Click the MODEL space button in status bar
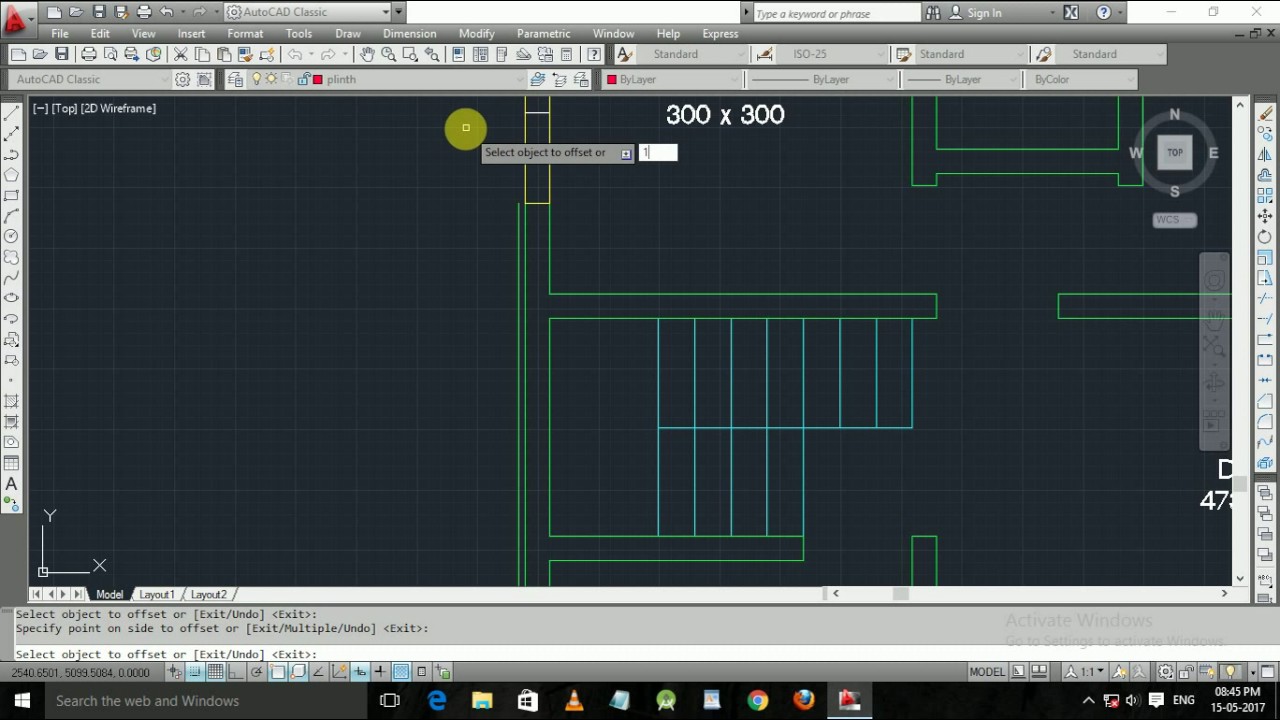The height and width of the screenshot is (720, 1280). [x=987, y=672]
